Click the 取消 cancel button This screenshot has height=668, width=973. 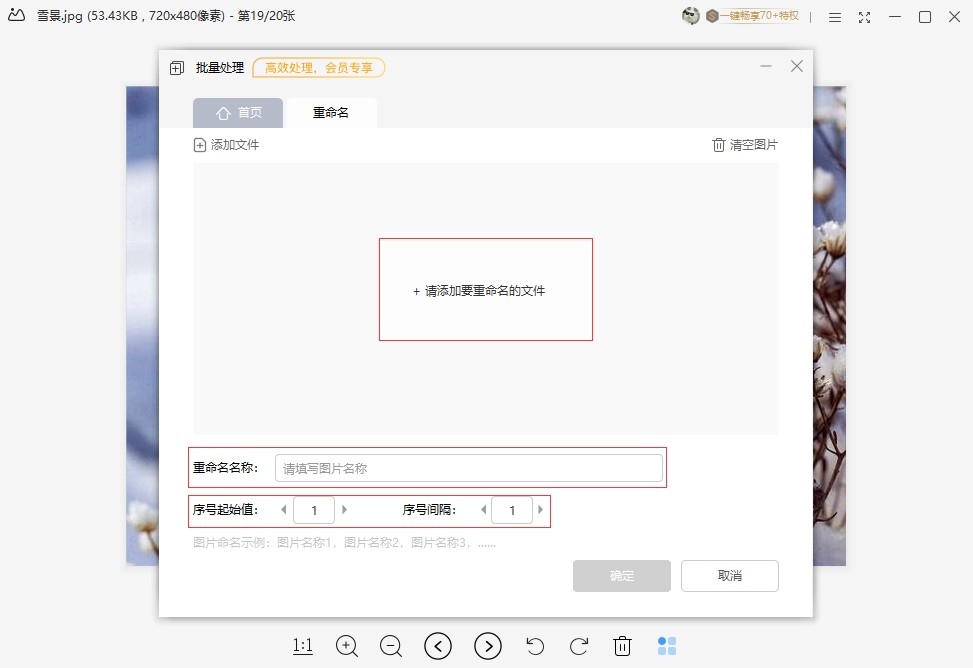pos(729,575)
